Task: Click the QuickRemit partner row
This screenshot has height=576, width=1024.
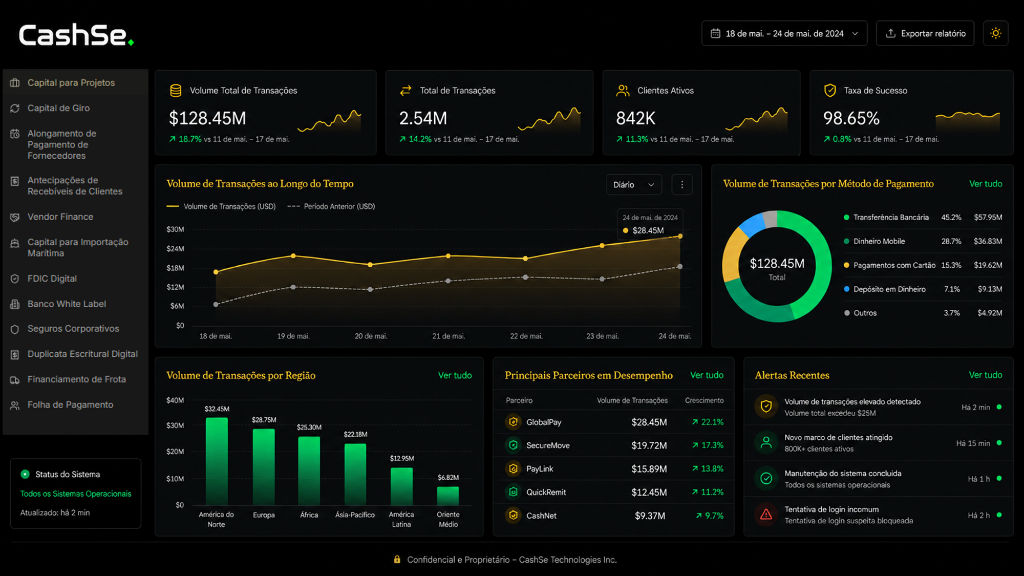Action: [x=615, y=492]
